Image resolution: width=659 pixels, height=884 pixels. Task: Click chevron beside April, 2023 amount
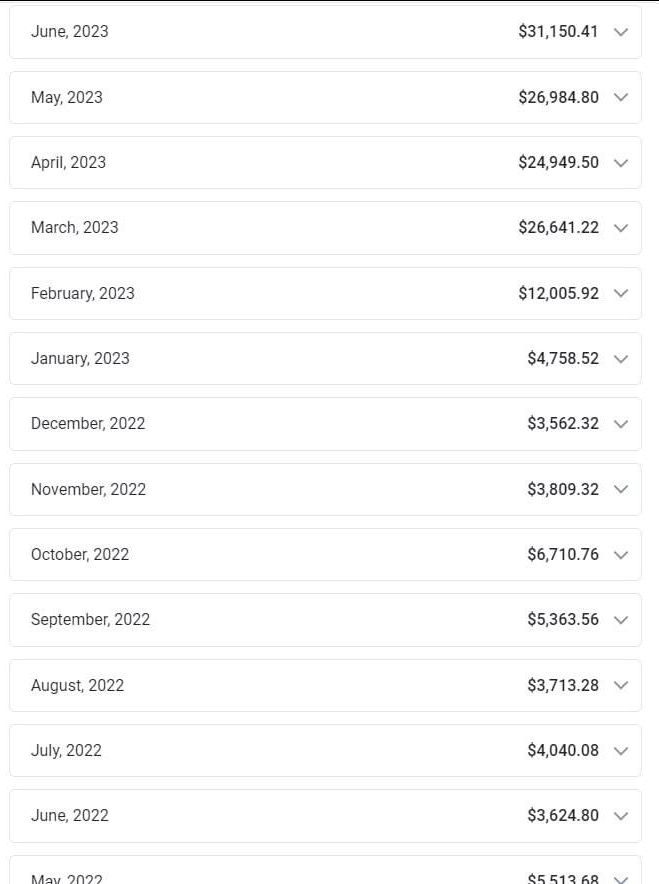[x=621, y=163]
